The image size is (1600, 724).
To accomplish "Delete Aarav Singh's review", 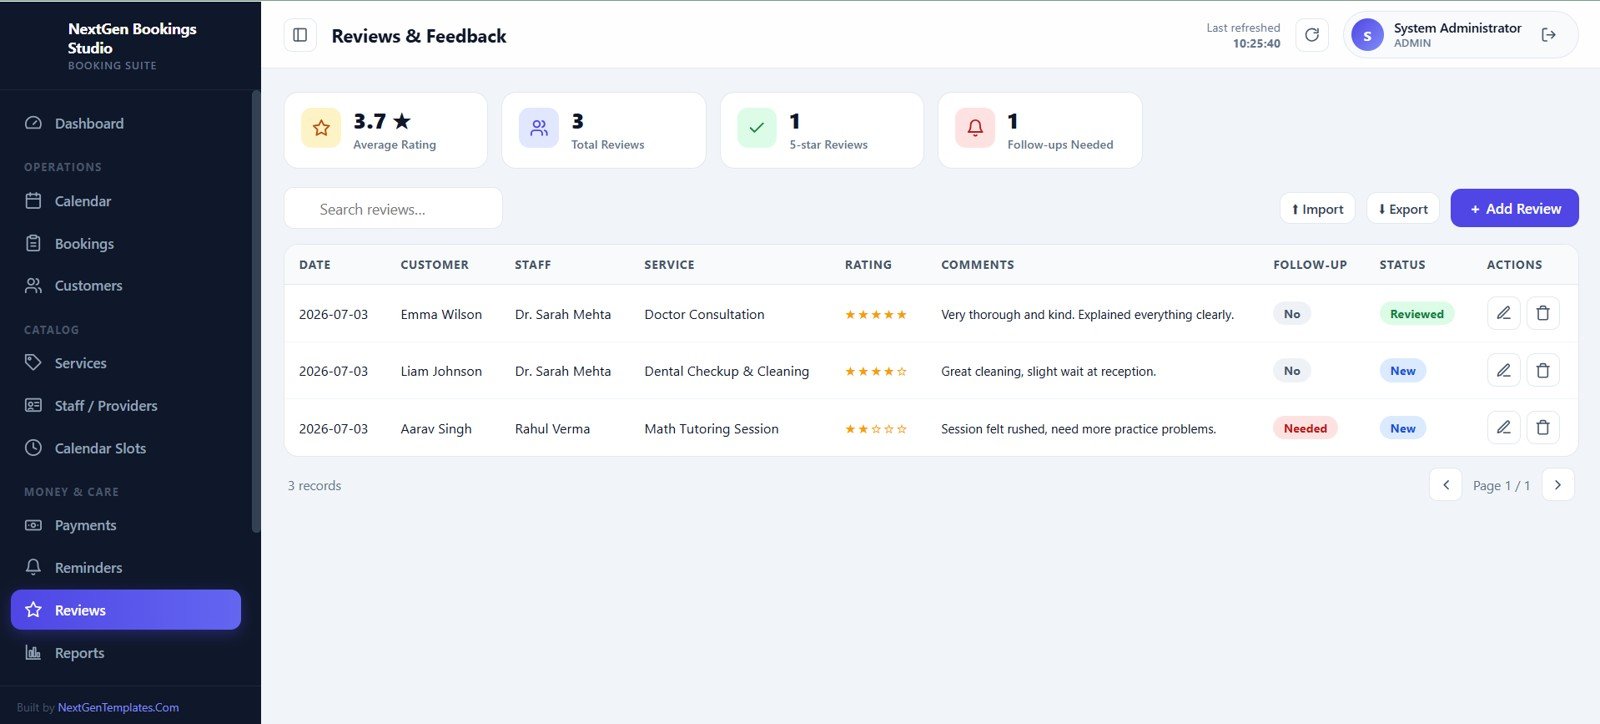I will tap(1543, 427).
